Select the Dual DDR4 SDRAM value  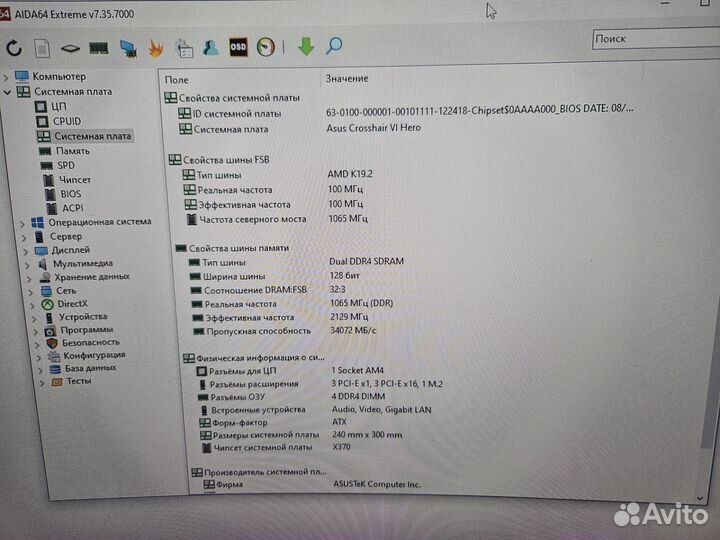tap(366, 261)
